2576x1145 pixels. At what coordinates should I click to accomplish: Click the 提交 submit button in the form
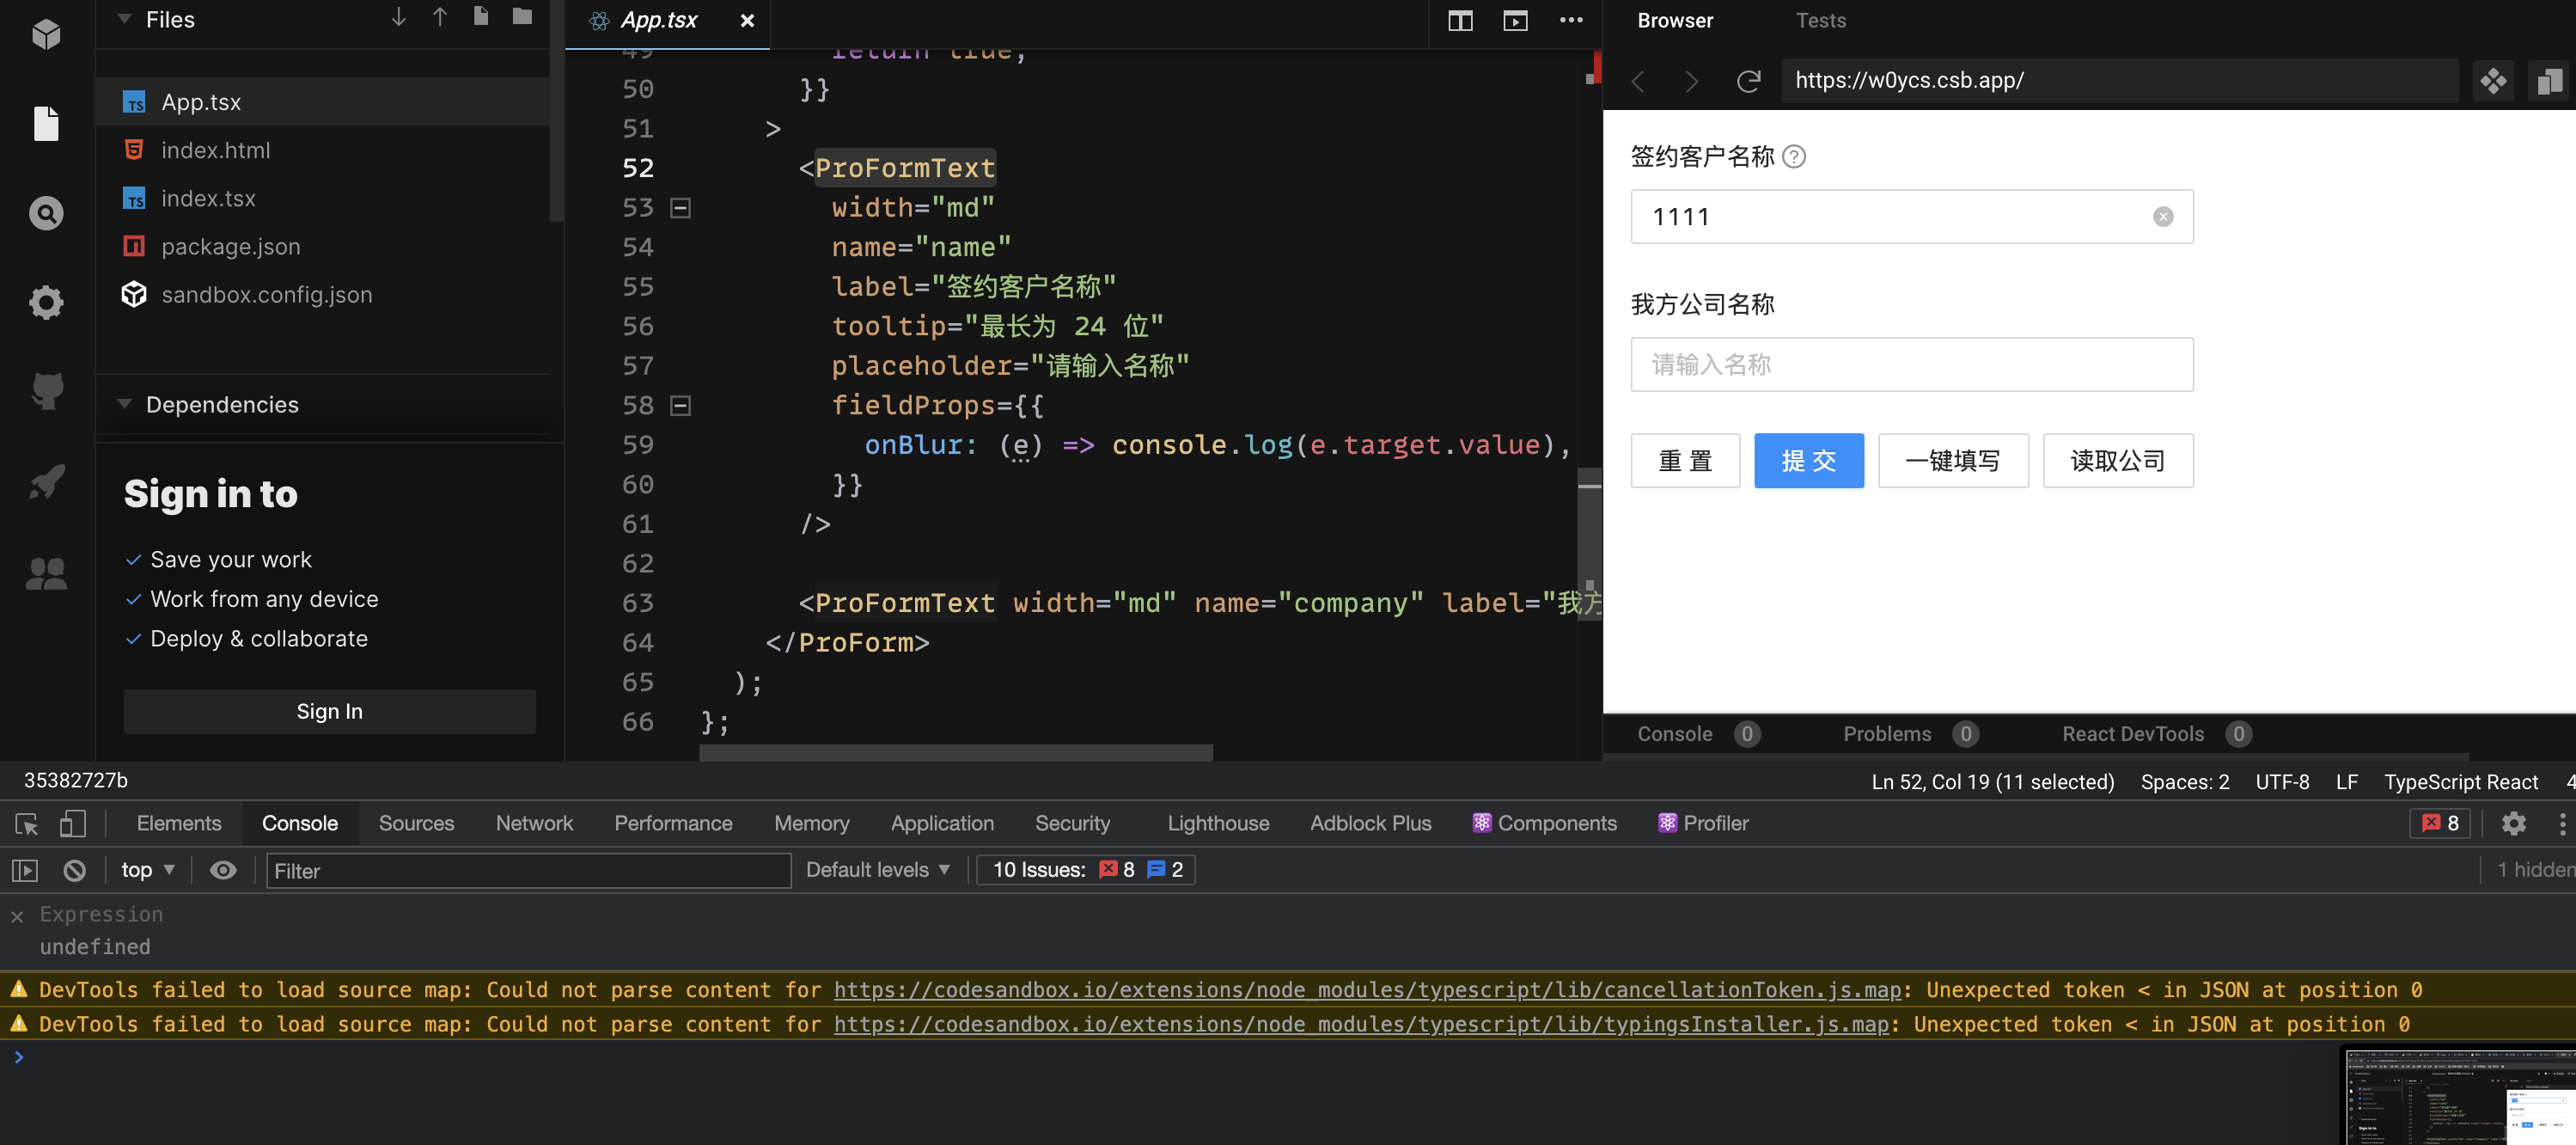(1808, 461)
